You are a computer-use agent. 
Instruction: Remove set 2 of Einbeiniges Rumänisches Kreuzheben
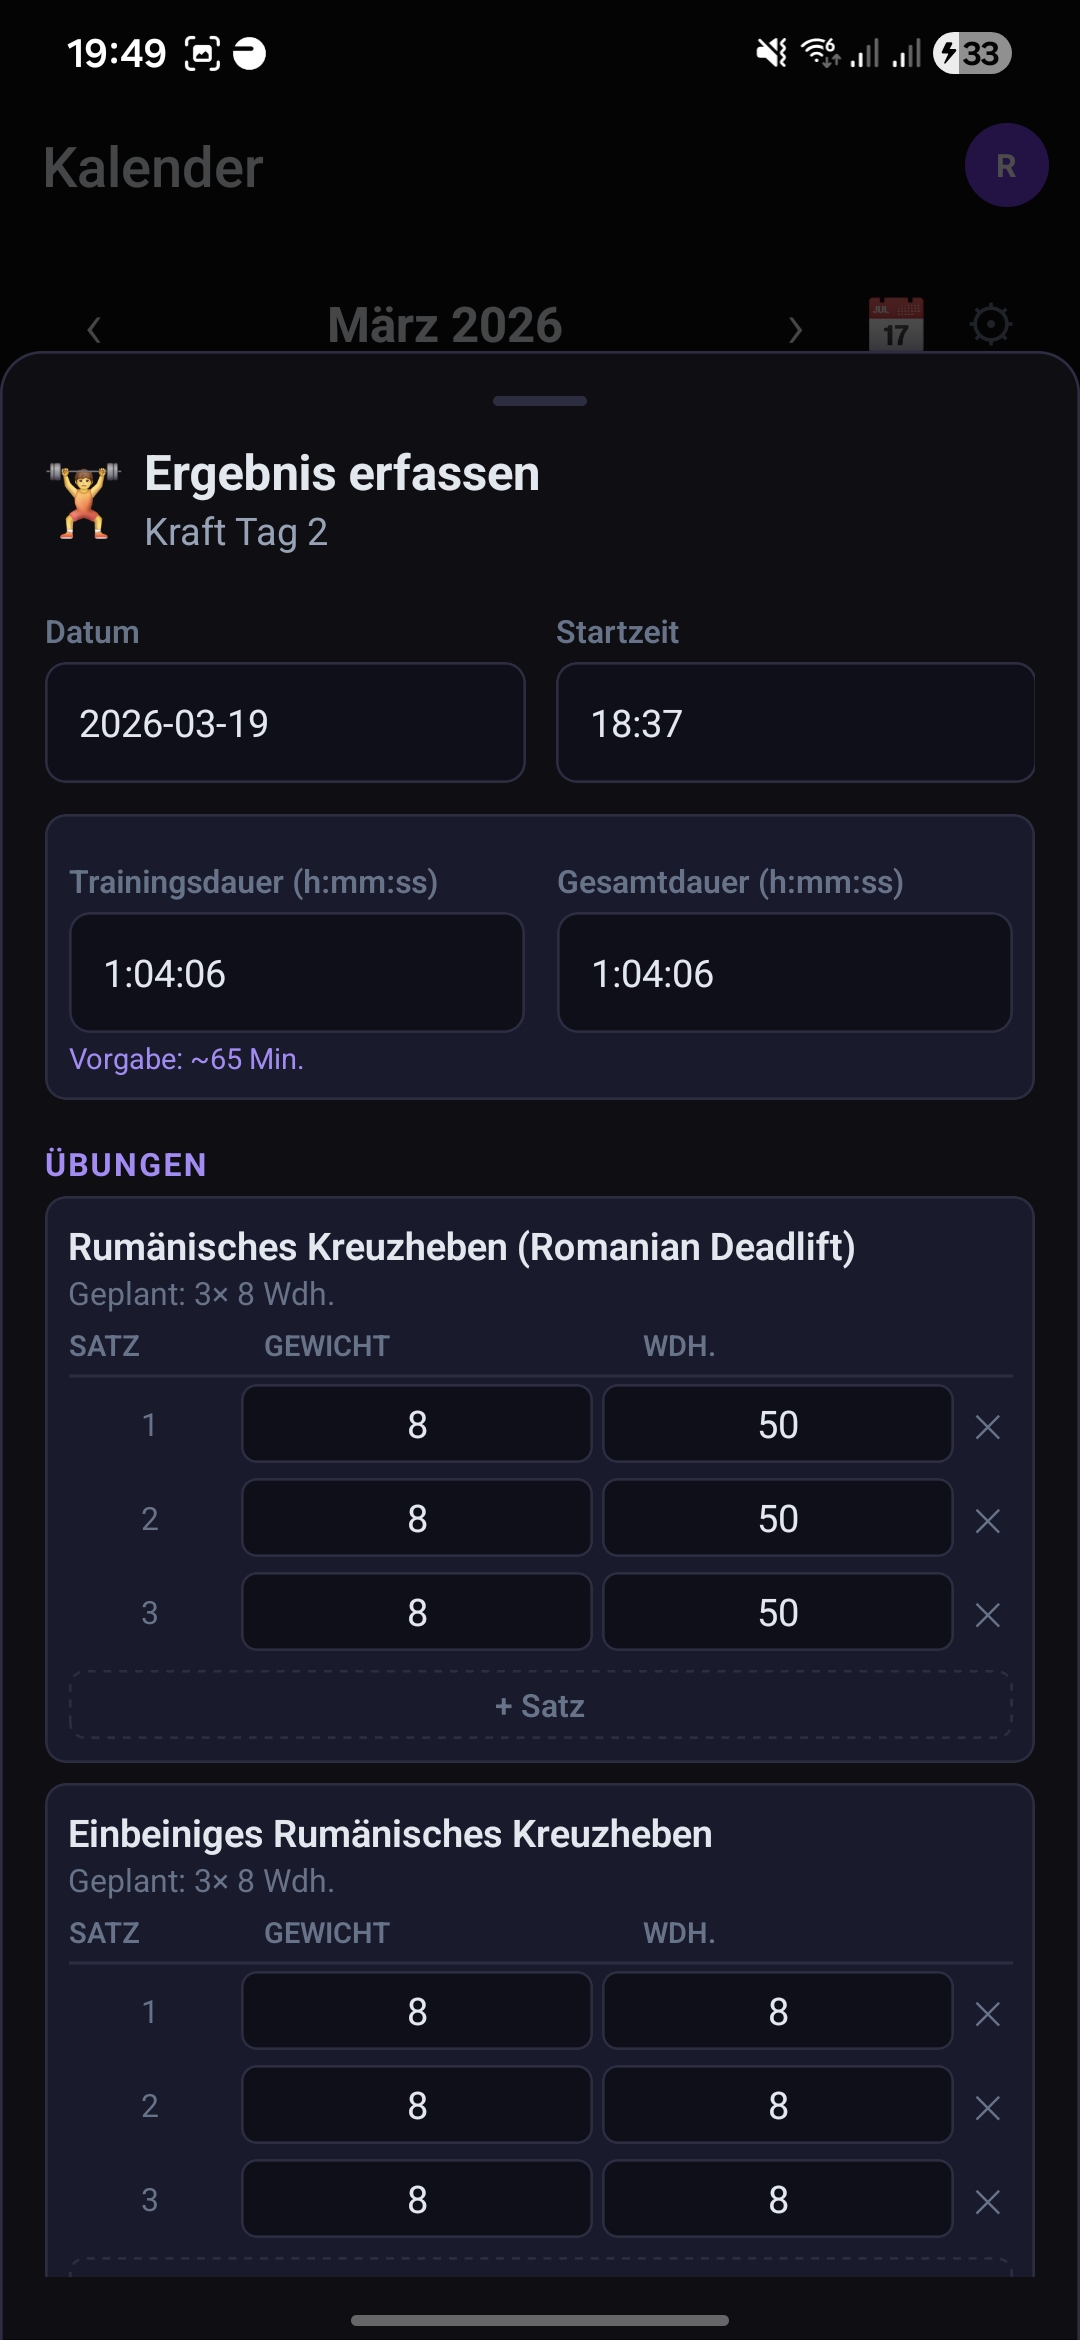pos(987,2108)
